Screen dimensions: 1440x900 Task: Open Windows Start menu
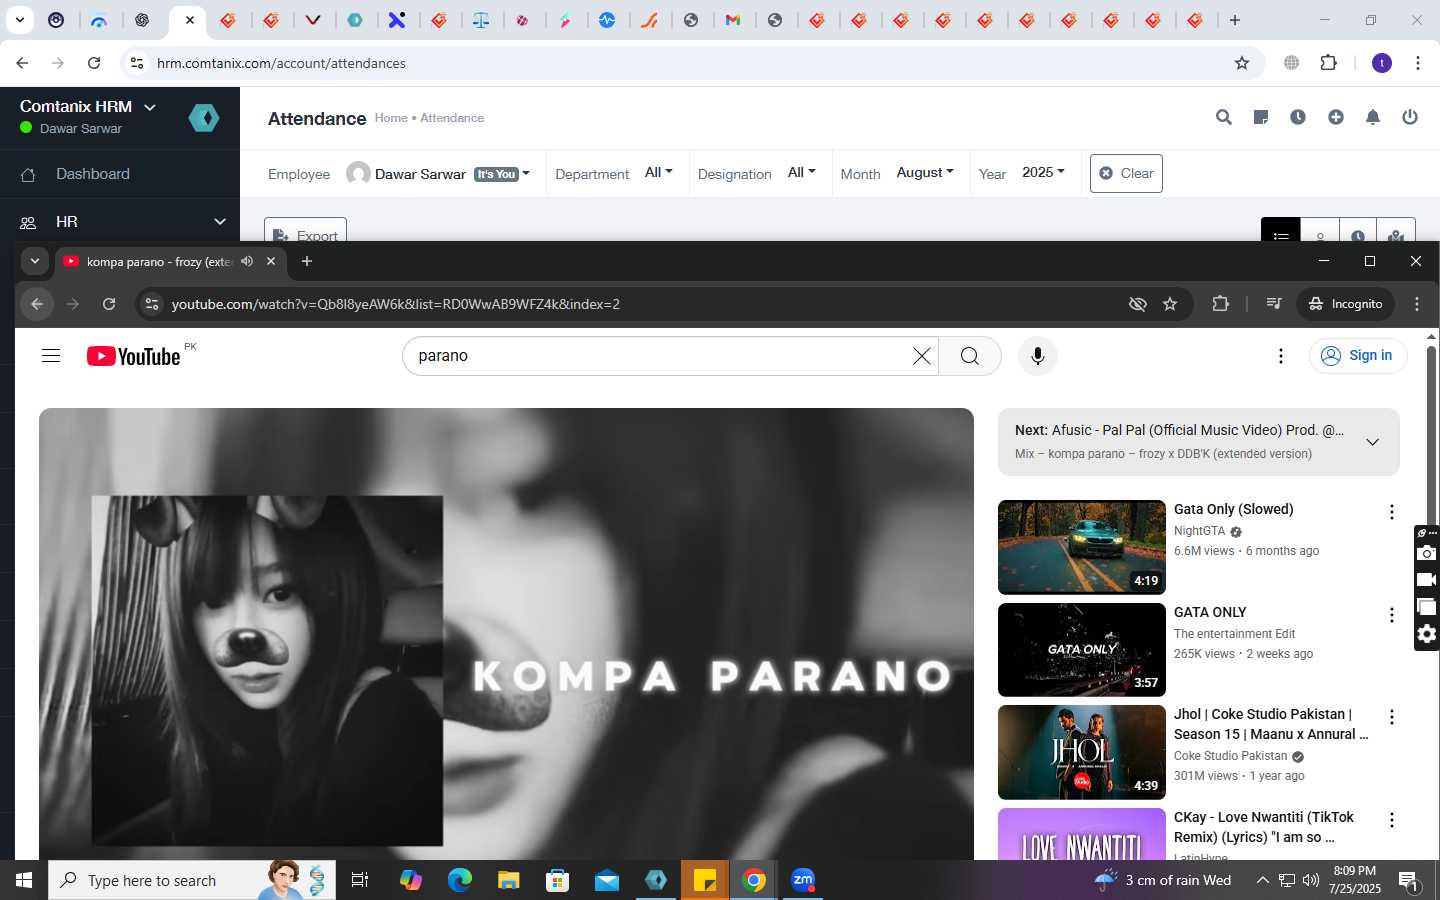24,880
